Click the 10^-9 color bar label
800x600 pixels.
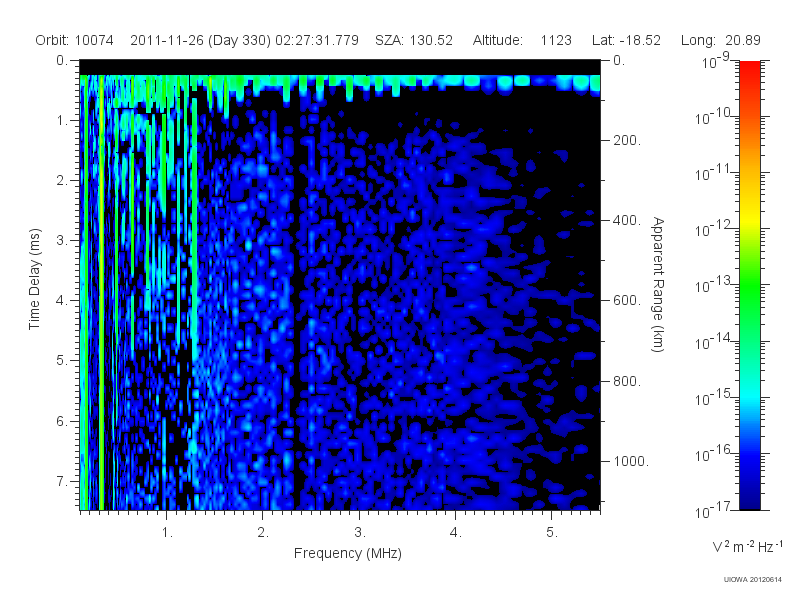[x=716, y=61]
